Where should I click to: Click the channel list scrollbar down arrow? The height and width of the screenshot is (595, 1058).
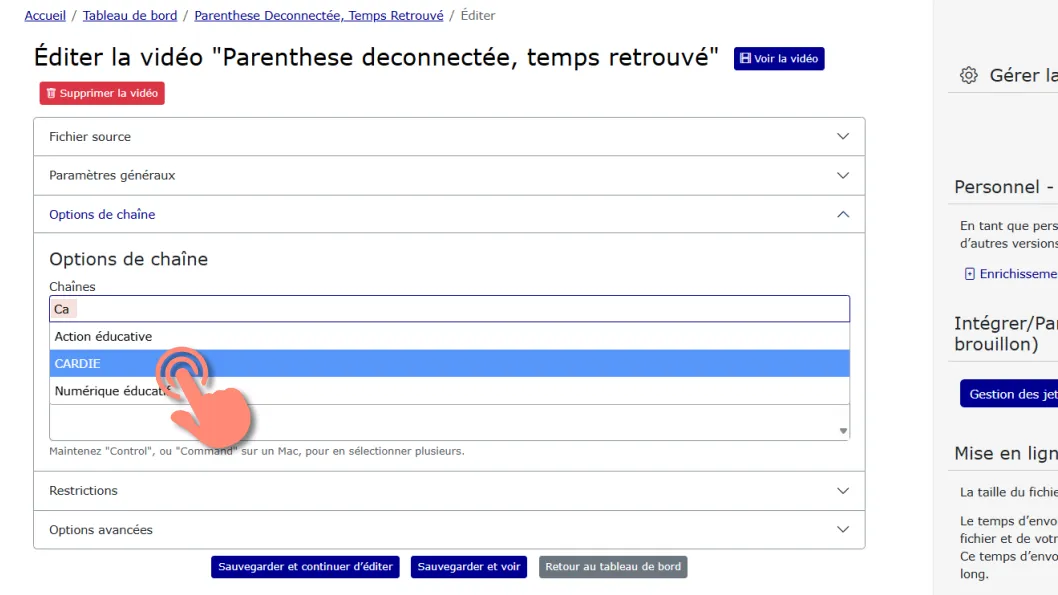(x=843, y=430)
